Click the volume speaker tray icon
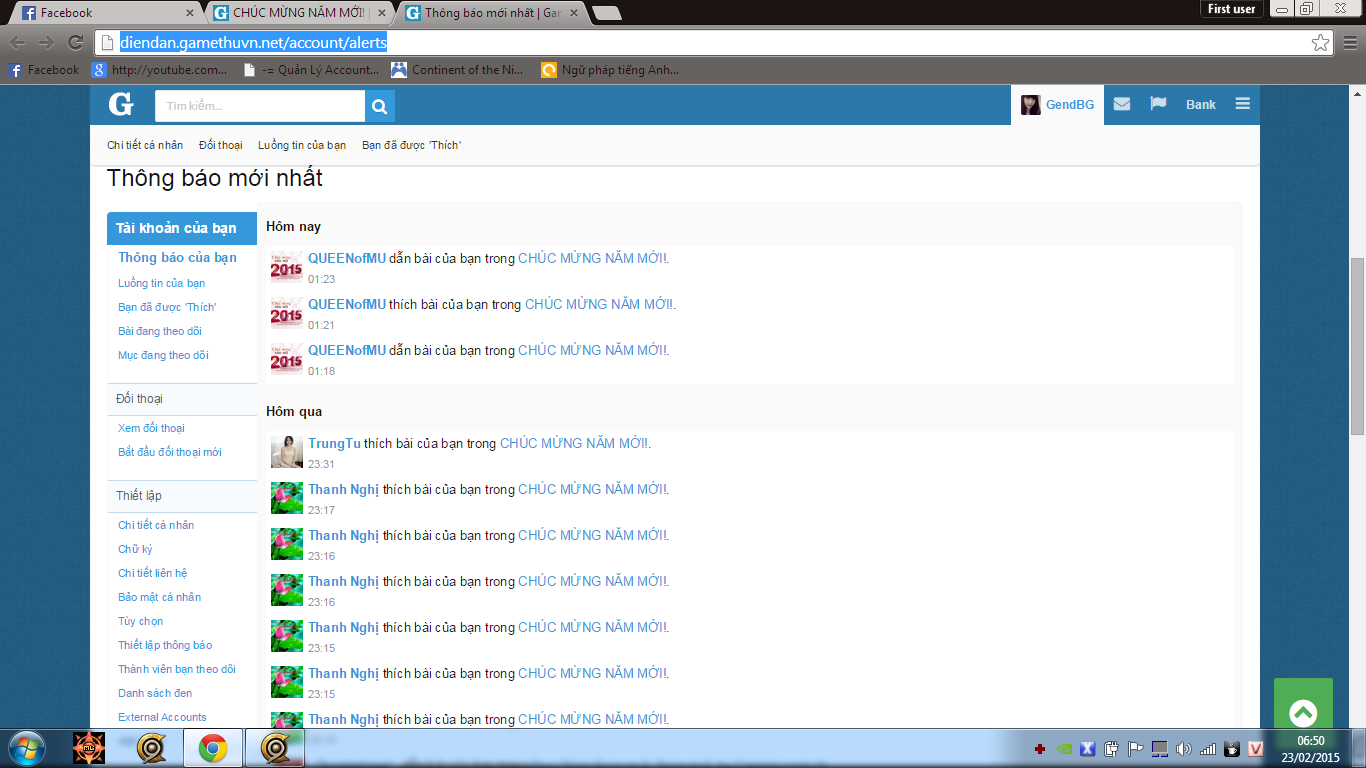1366x768 pixels. click(1184, 748)
